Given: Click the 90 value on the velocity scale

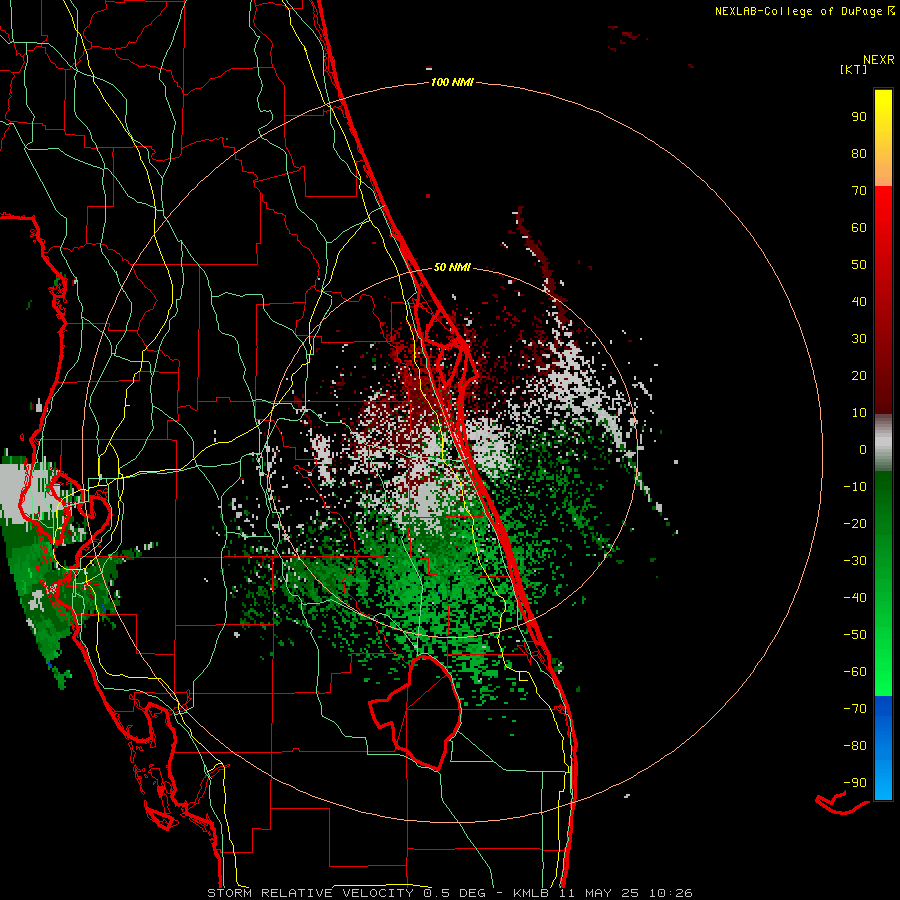Looking at the screenshot, I should coord(859,117).
